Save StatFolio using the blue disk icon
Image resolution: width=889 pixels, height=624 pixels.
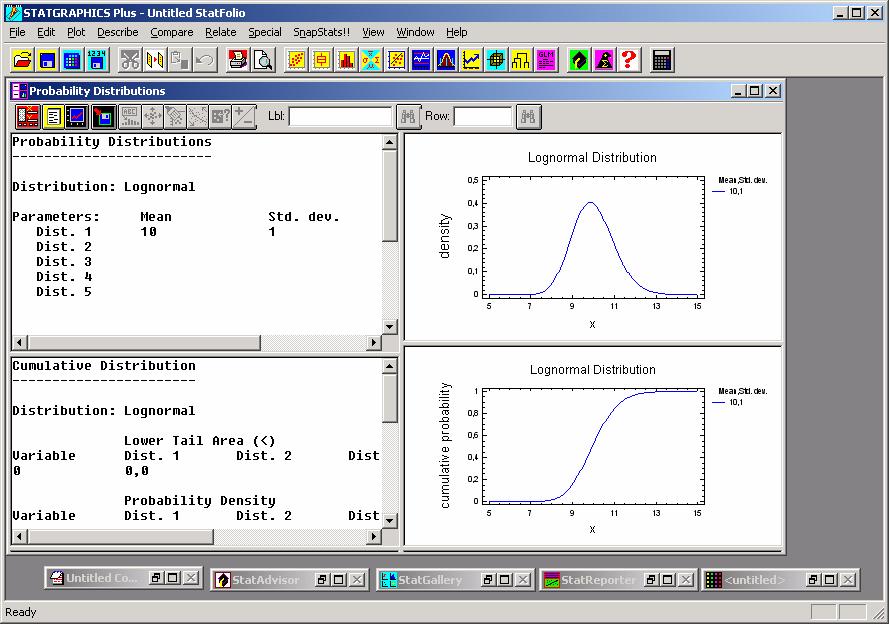pyautogui.click(x=47, y=60)
